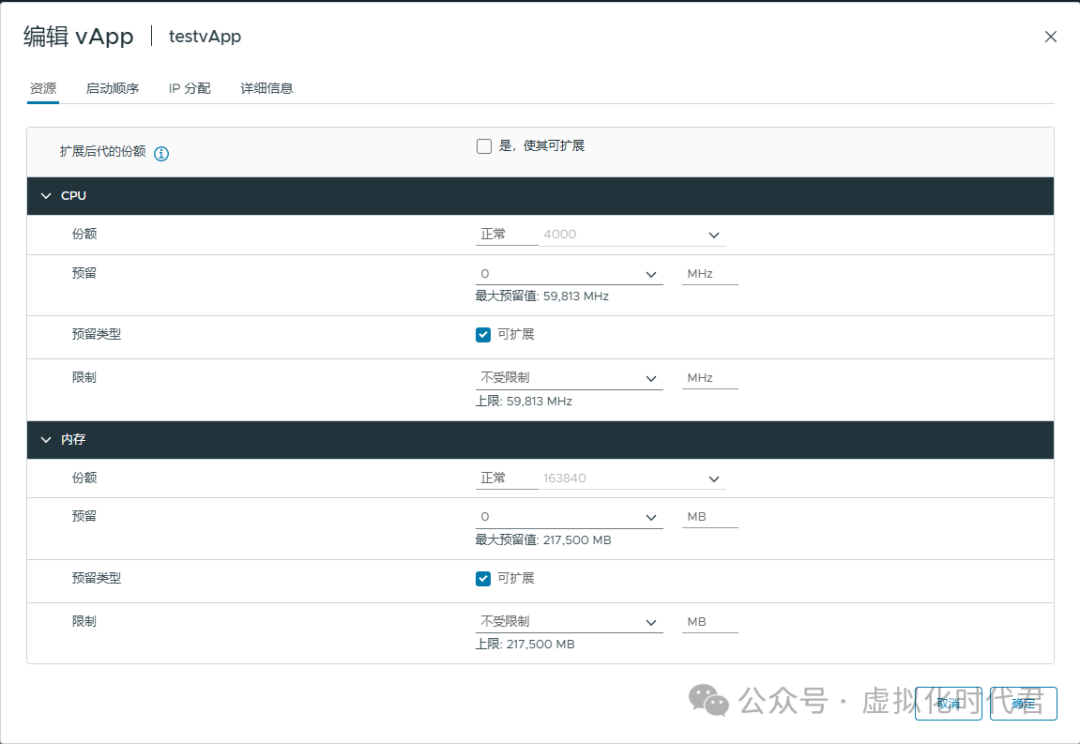Select the MB unit field for 内存 预留

click(709, 517)
